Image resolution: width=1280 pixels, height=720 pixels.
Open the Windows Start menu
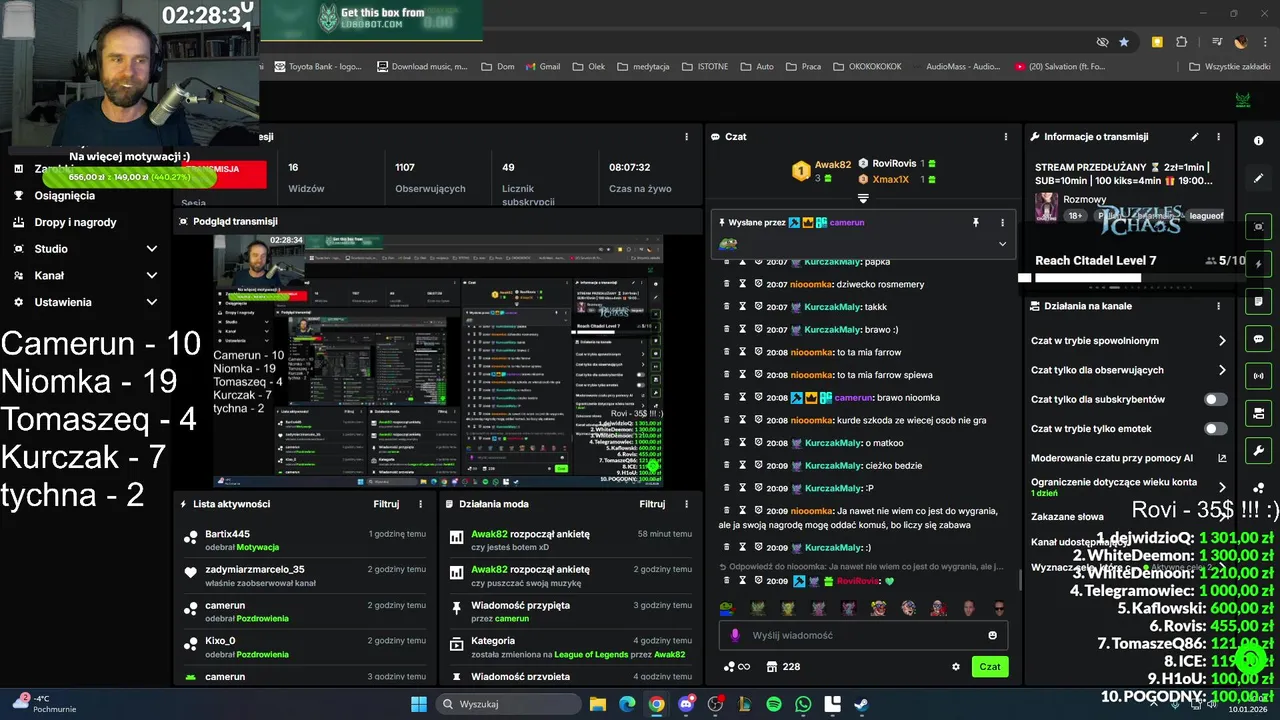click(418, 704)
